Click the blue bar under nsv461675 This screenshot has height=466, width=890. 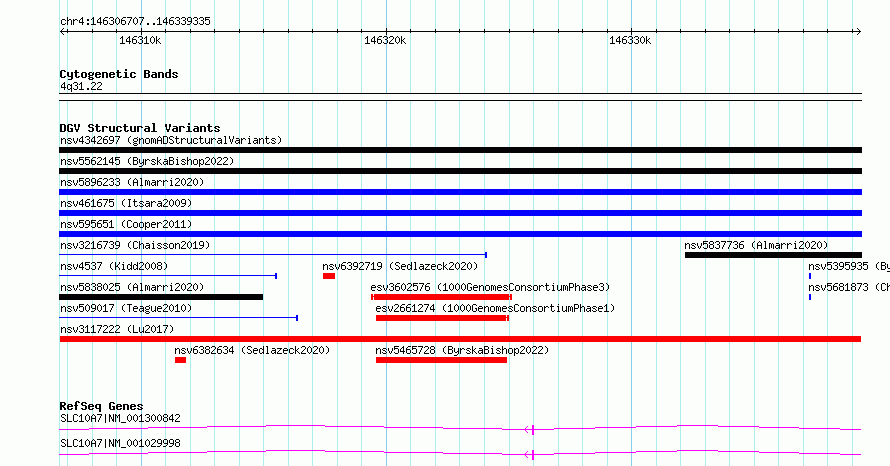pos(460,213)
